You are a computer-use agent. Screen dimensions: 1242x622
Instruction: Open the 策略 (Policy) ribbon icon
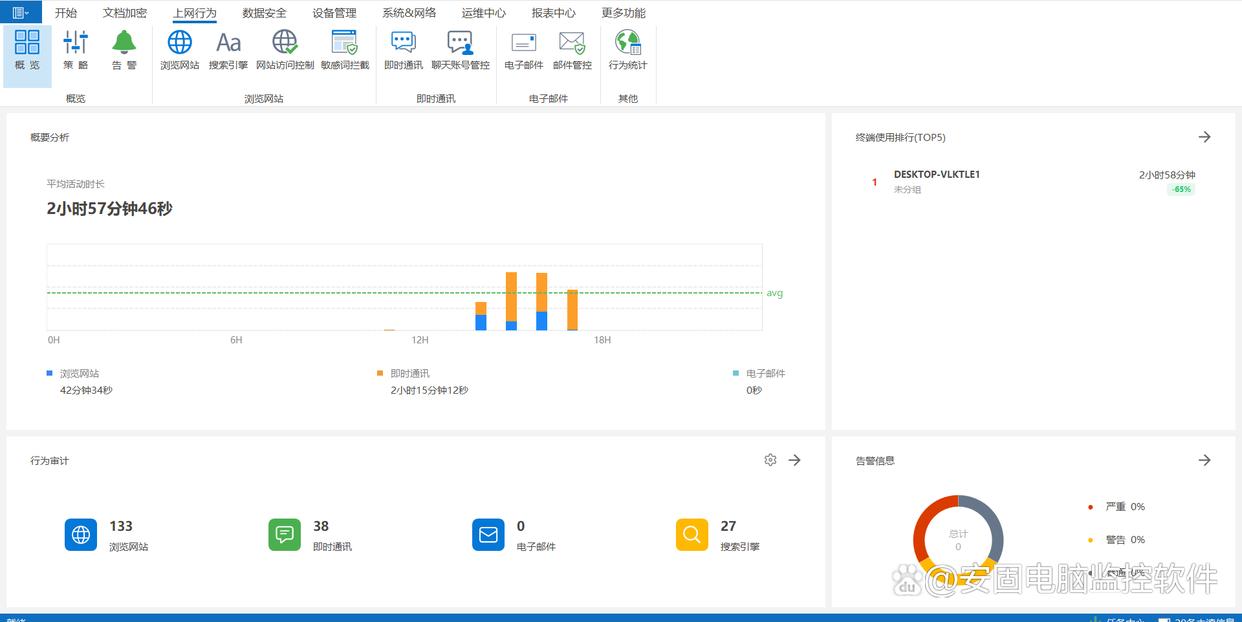pos(76,49)
